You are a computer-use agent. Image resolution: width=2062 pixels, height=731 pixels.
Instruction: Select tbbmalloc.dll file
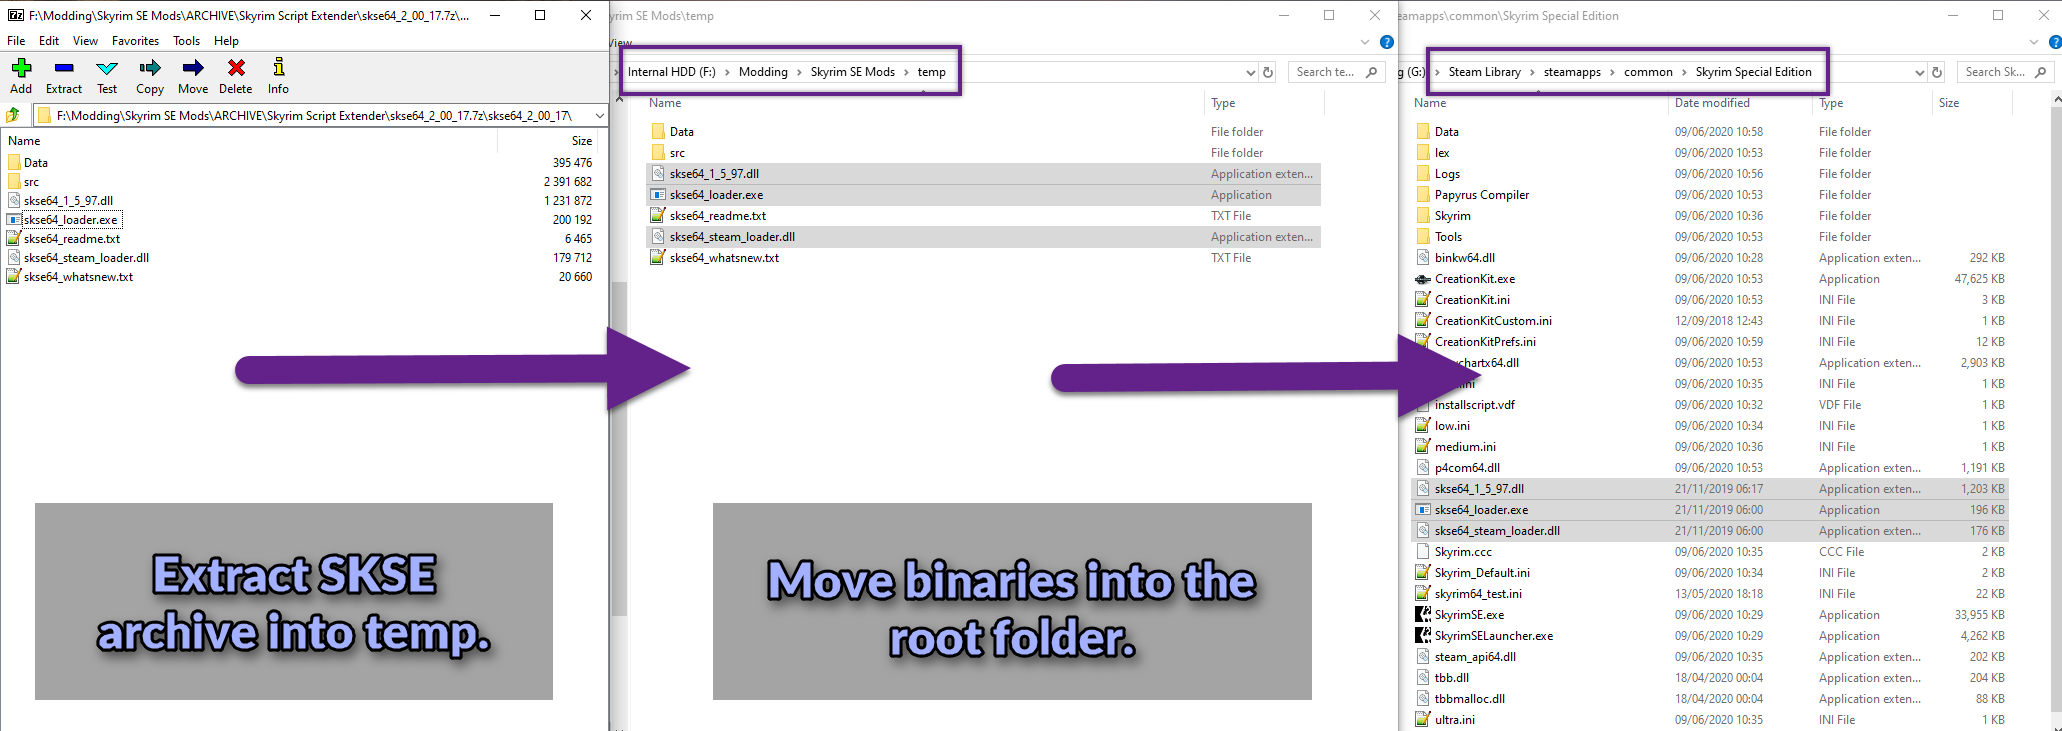pos(1469,699)
